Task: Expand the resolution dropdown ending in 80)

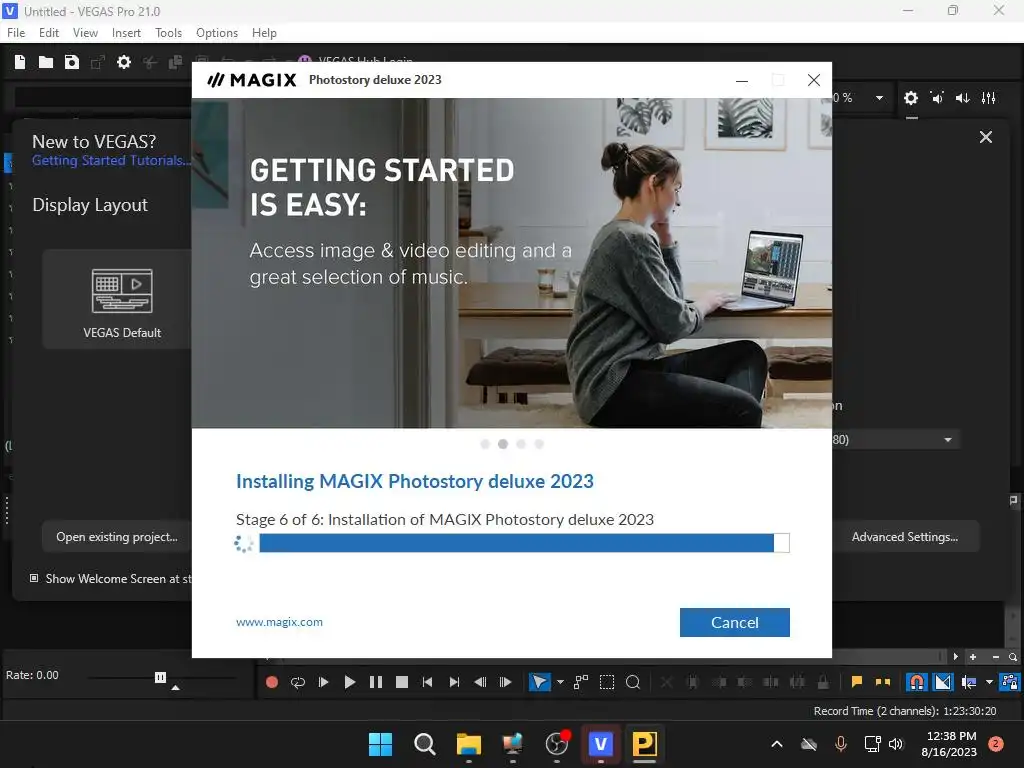Action: 948,440
